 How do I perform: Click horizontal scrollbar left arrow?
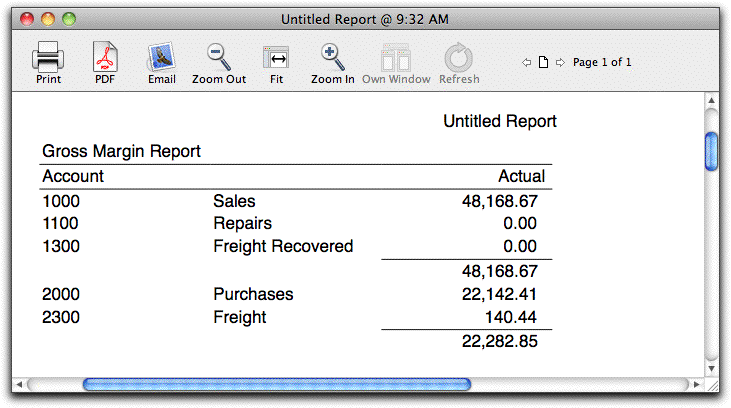click(x=19, y=385)
